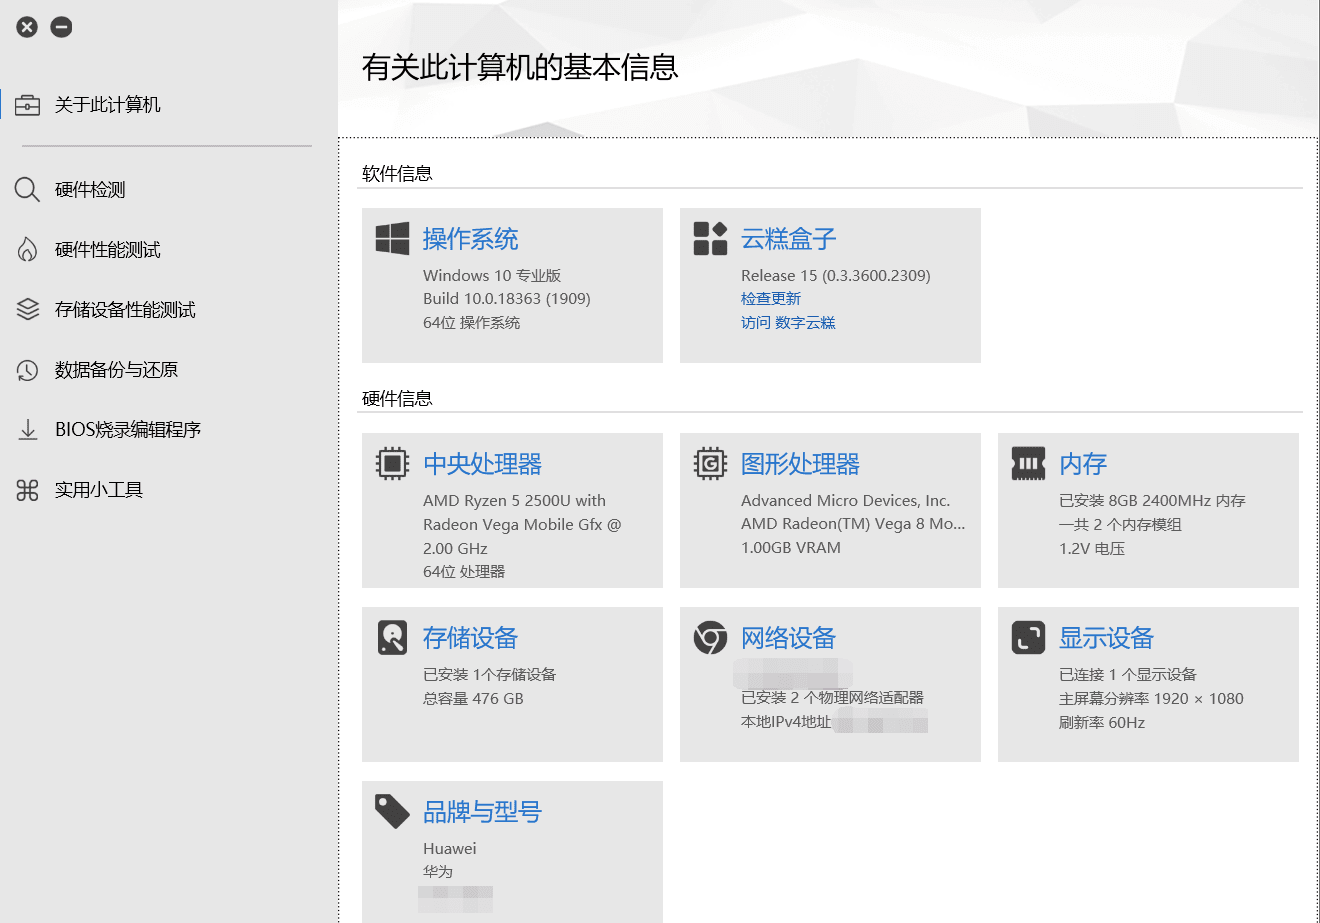
Task: Click the command symbol icon beside 实用小工具
Action: (27, 490)
